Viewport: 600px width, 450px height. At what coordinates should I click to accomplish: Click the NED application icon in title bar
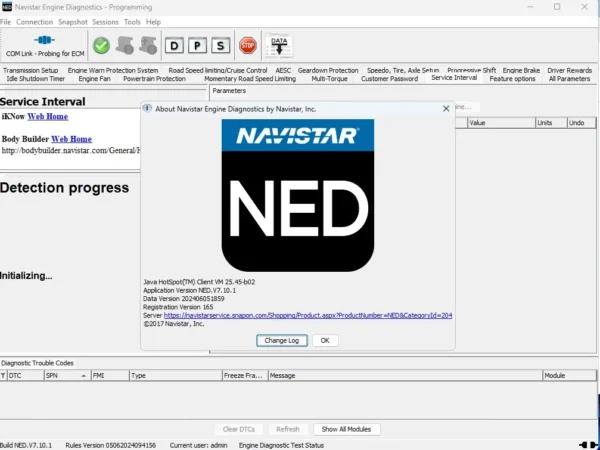coord(7,7)
